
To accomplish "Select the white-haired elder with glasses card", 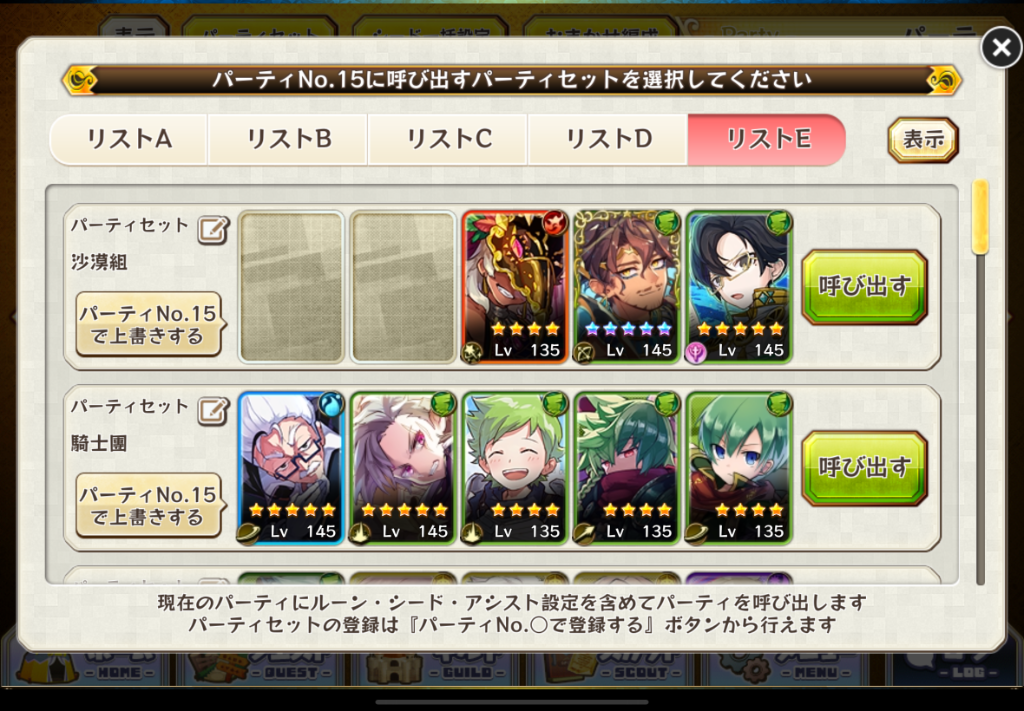I will click(x=291, y=468).
